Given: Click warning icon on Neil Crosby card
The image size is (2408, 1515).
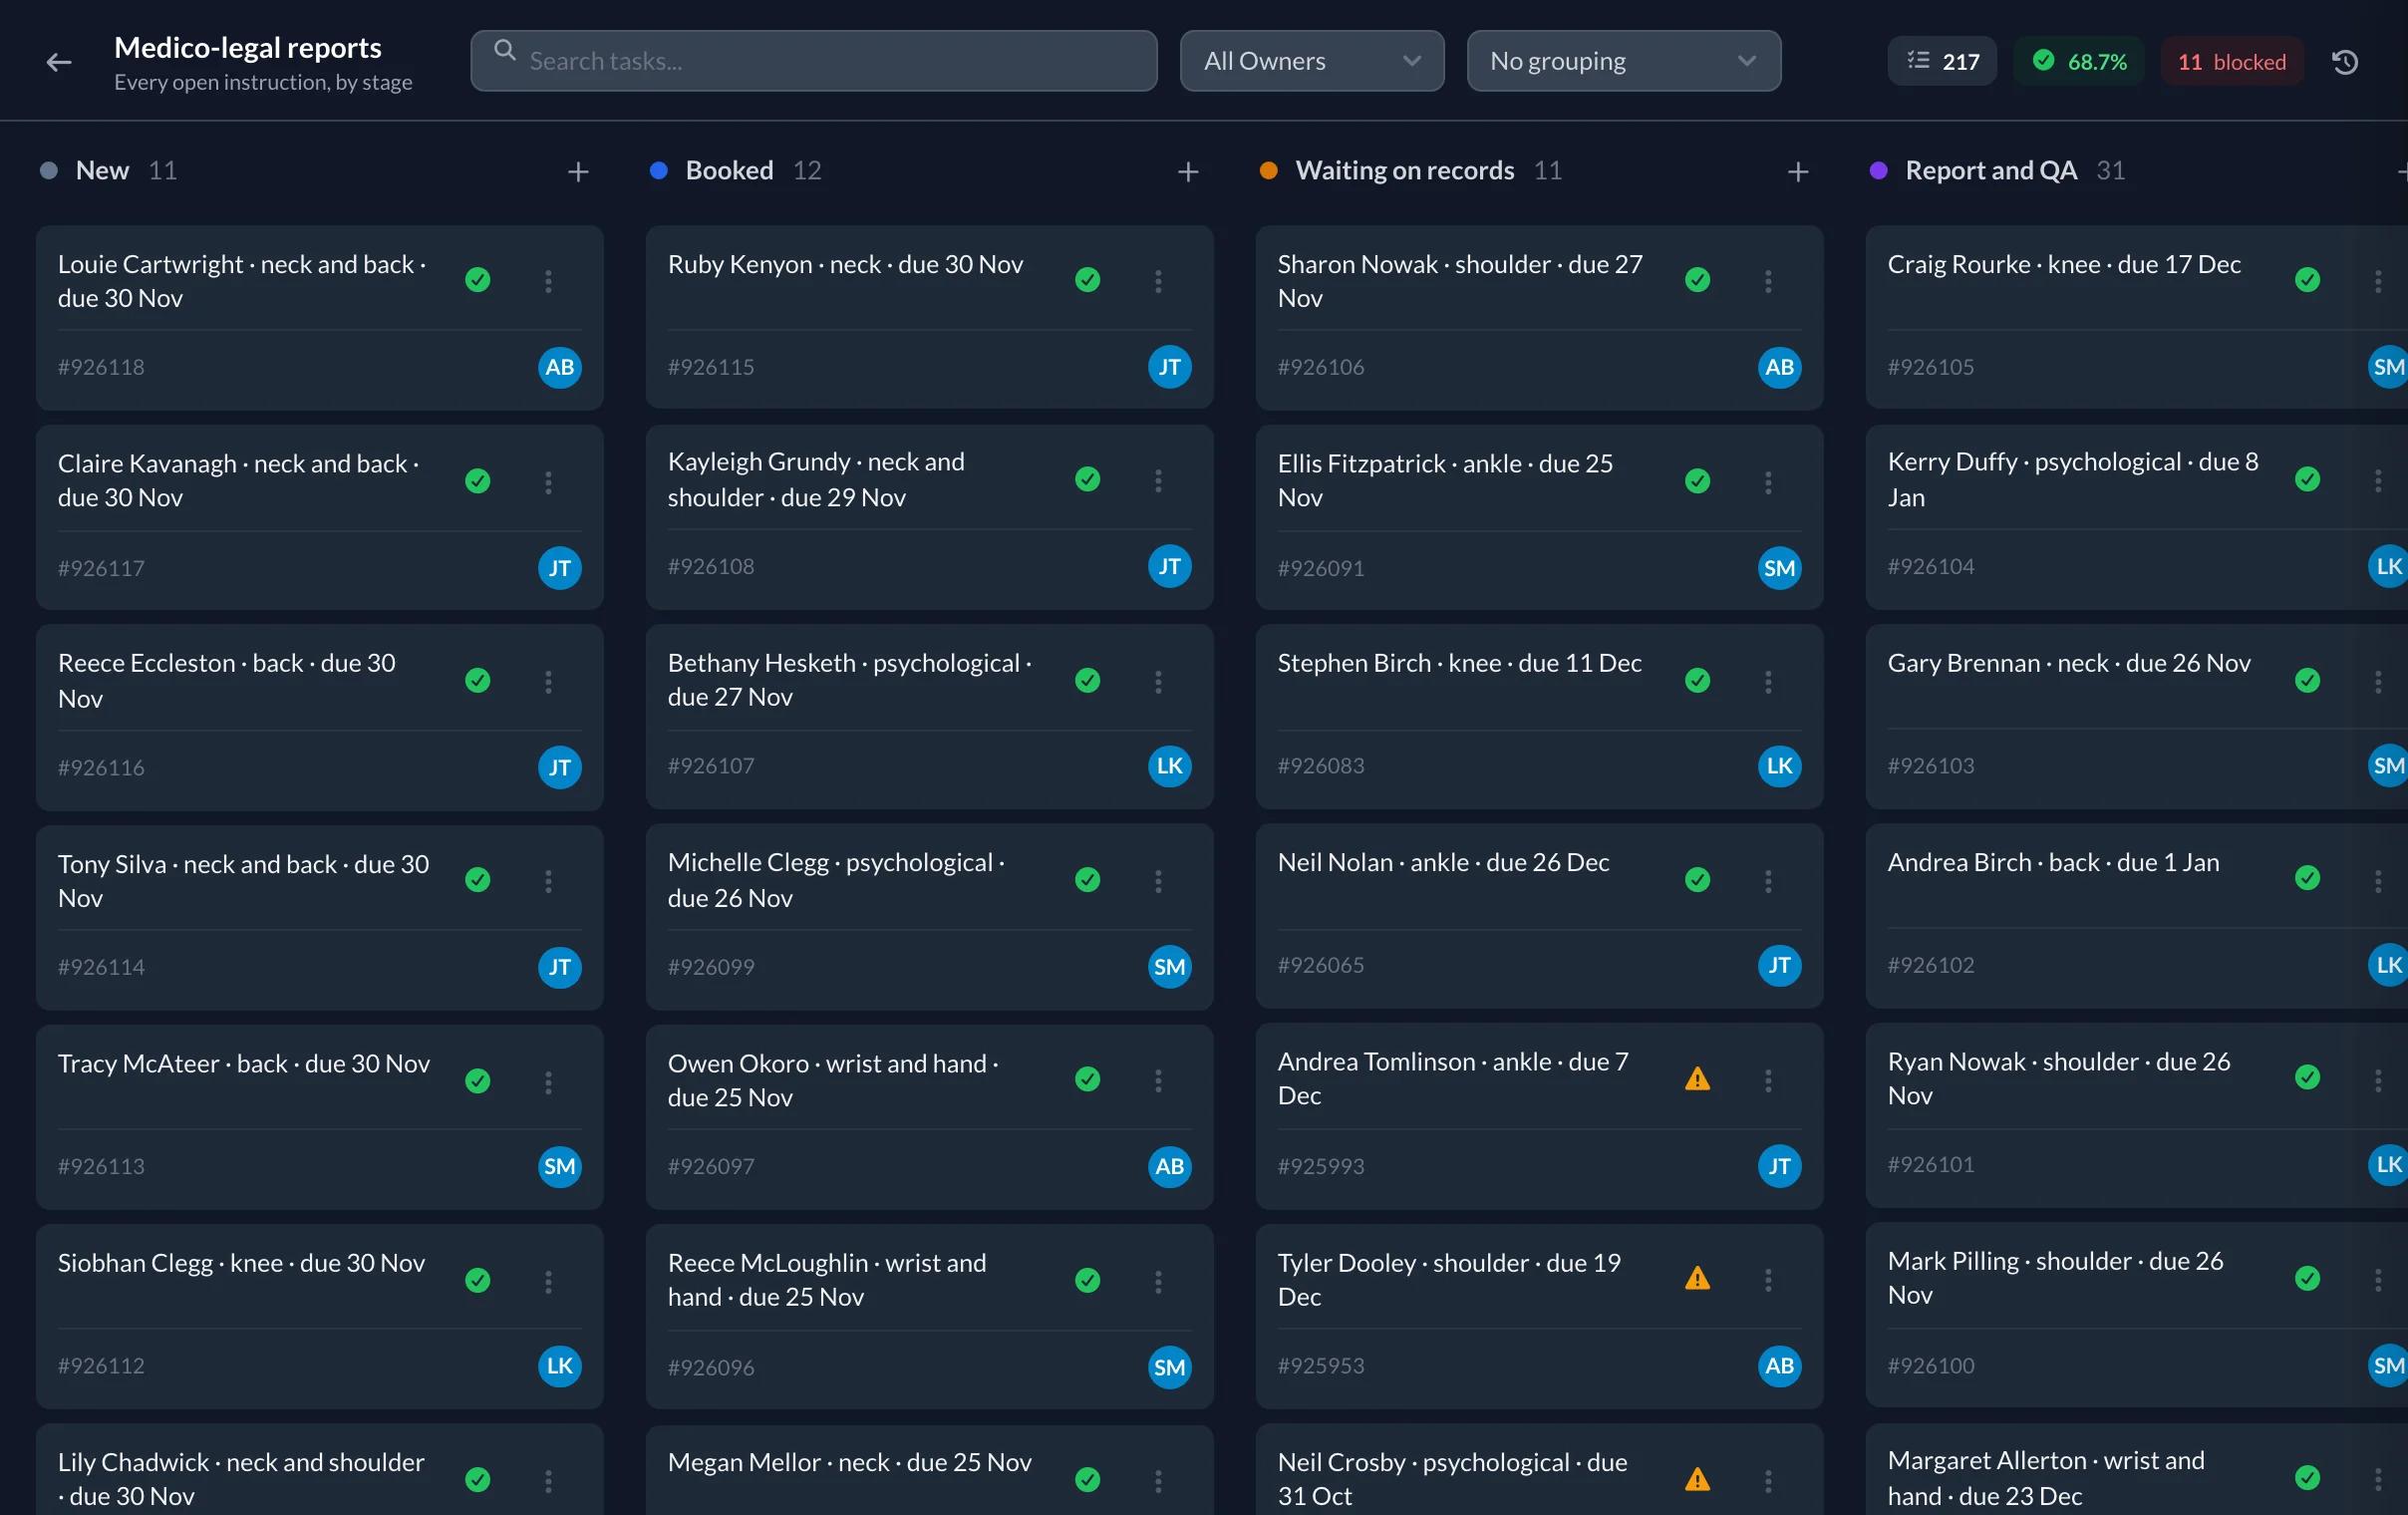Looking at the screenshot, I should 1697,1478.
